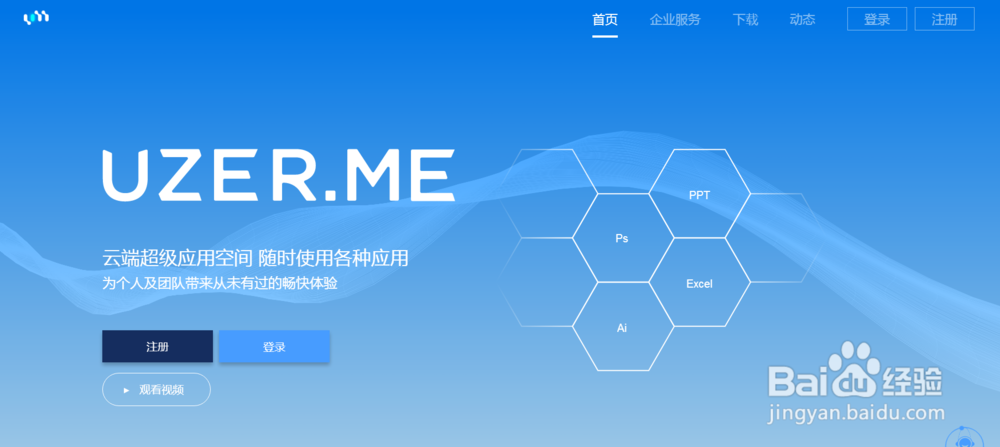Open the 动态 navigation item
Image resolution: width=1000 pixels, height=447 pixels.
coord(802,20)
